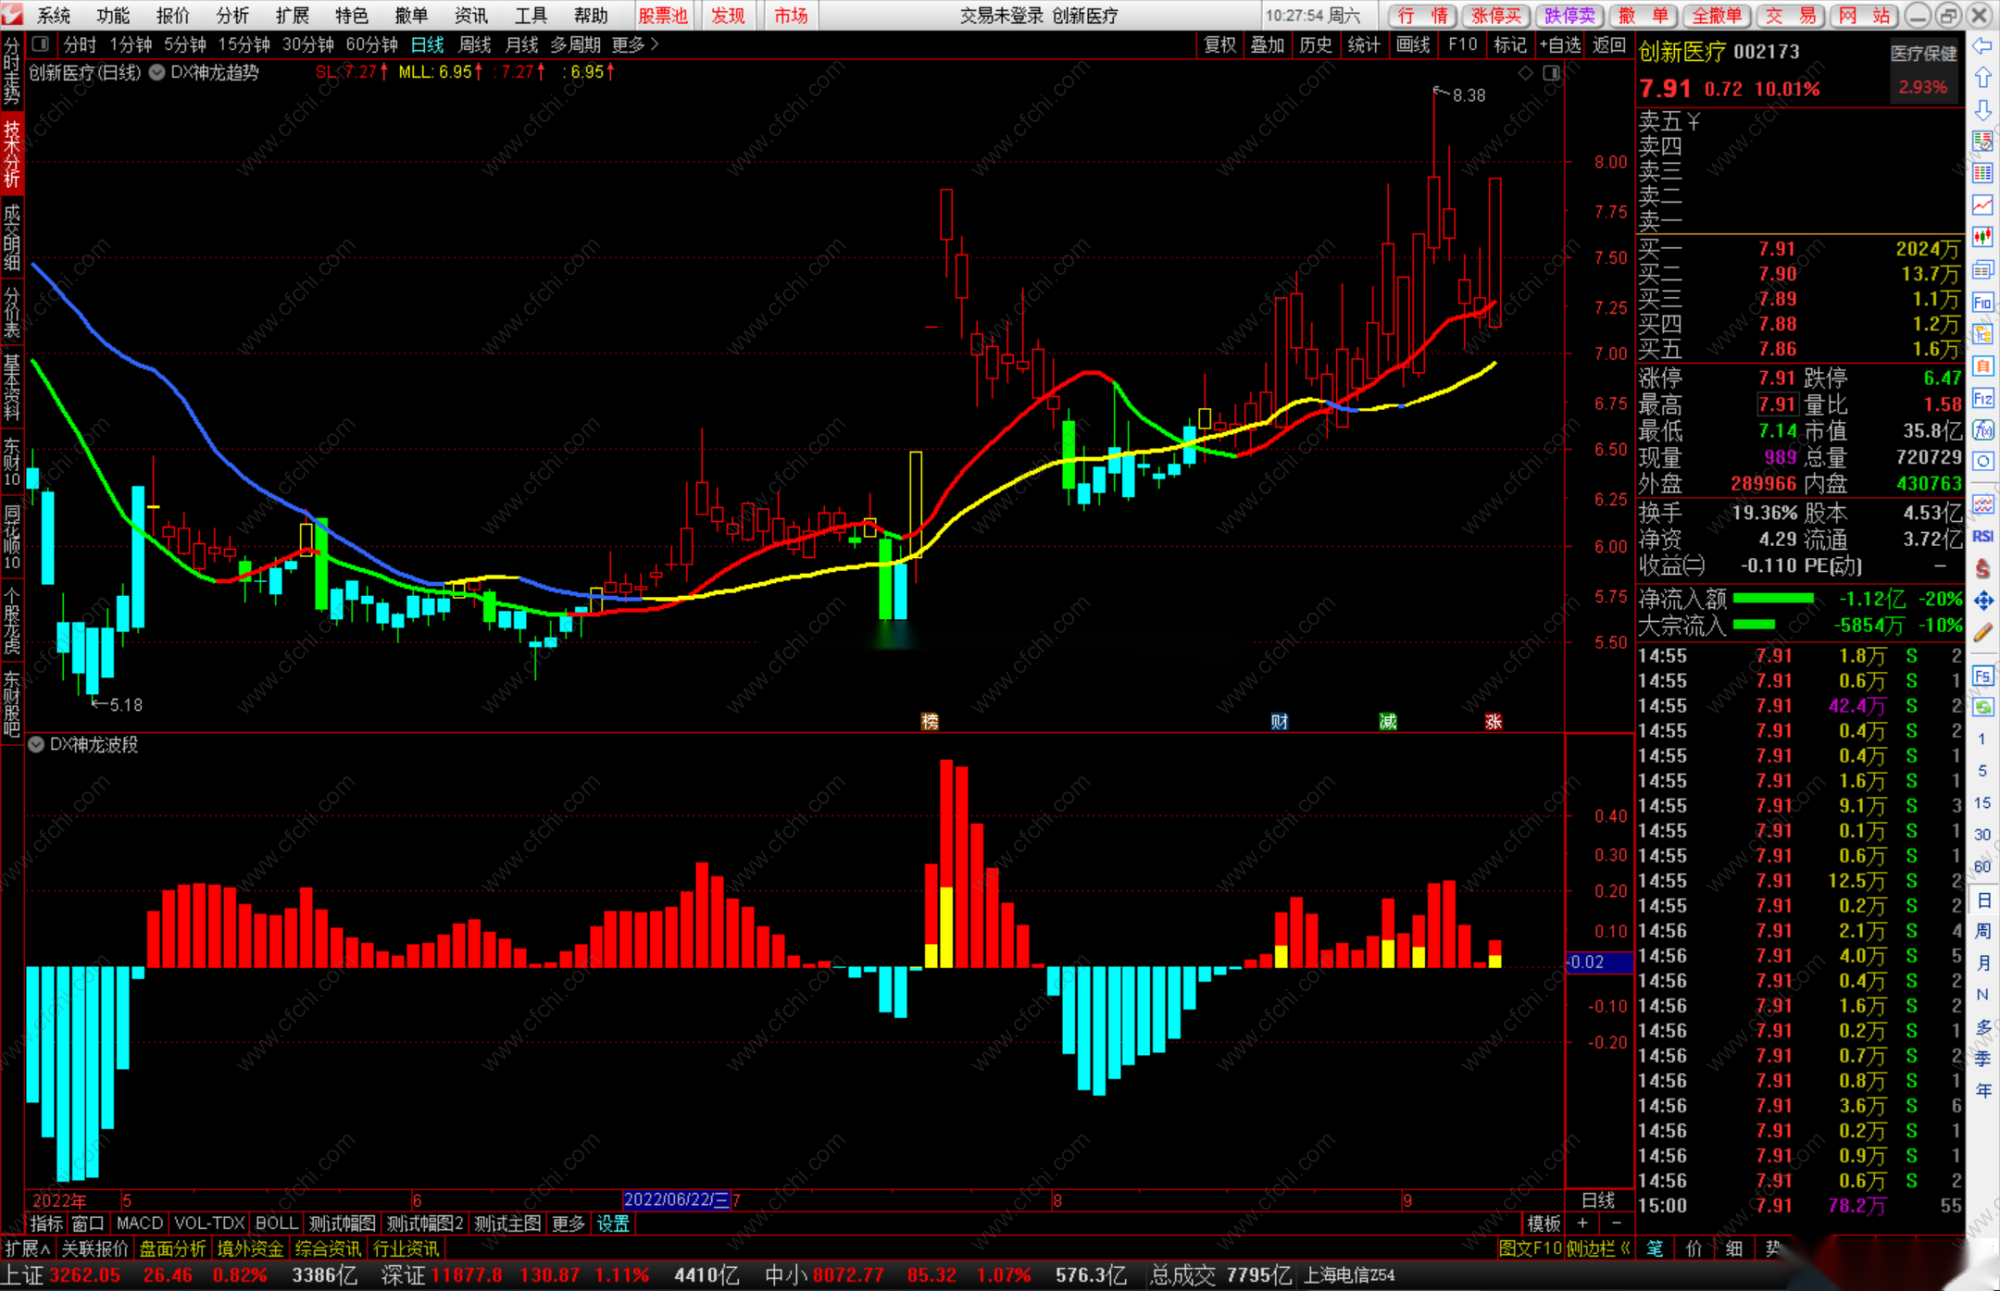This screenshot has width=2000, height=1291.
Task: Click the back arrow icon in right sidebar
Action: [1982, 46]
